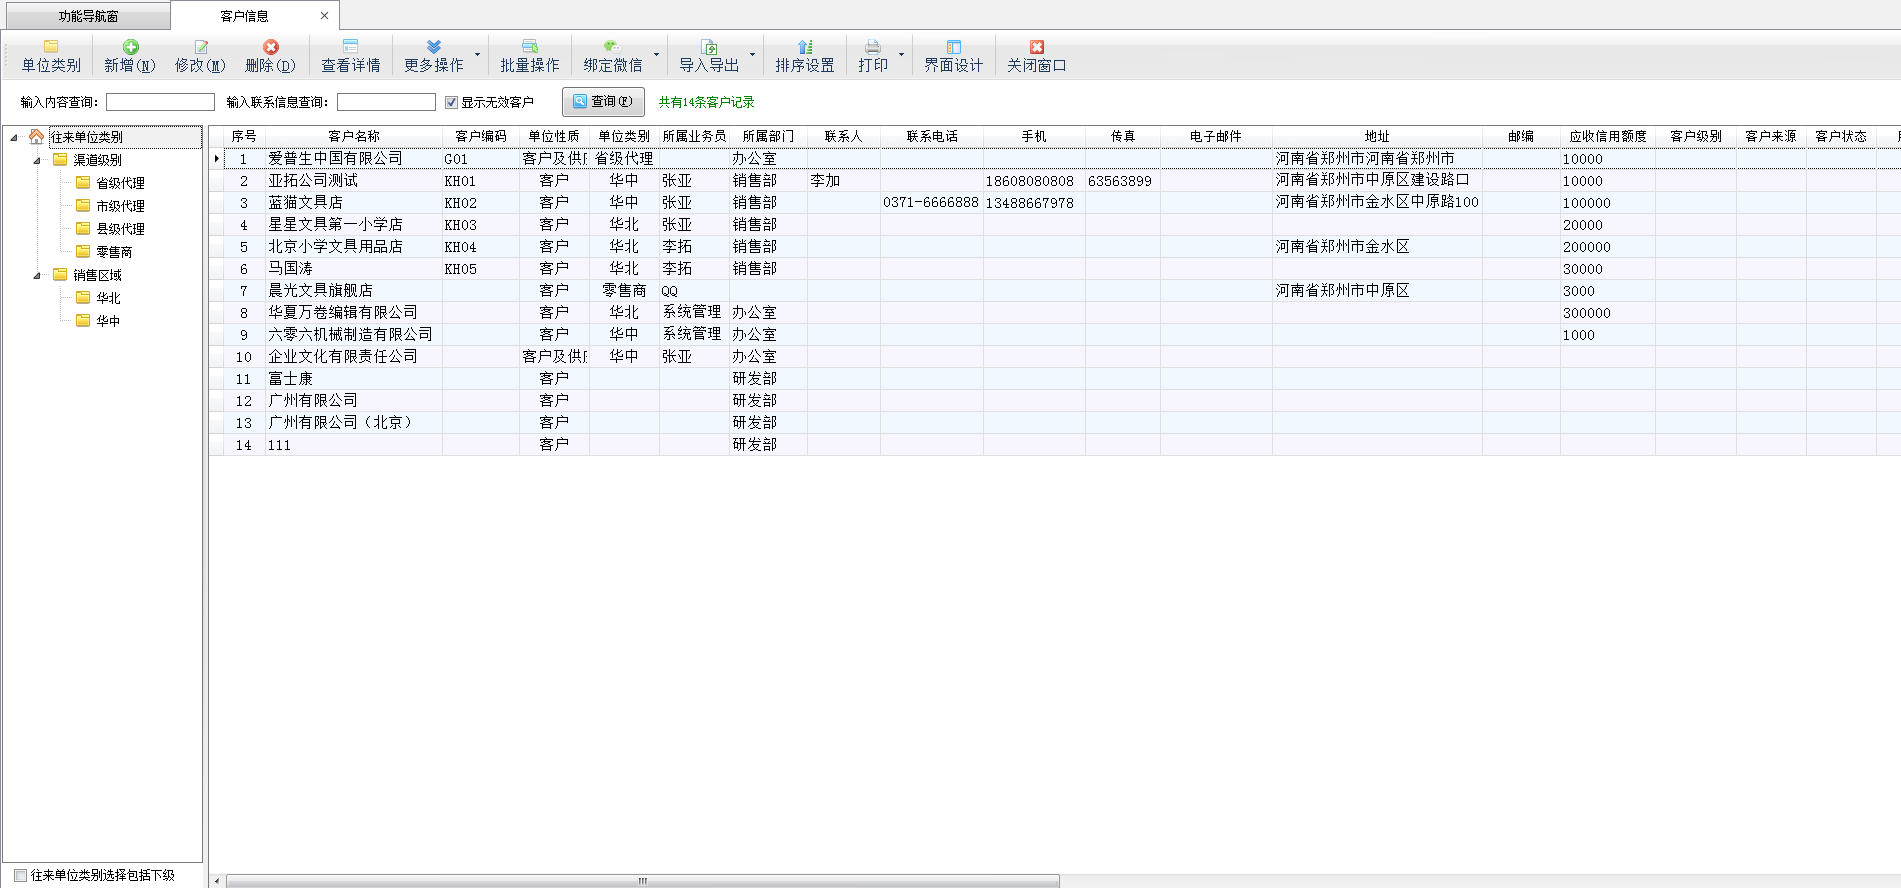Enable 往来单位类别选择包括下级 checkbox
The image size is (1901, 888).
click(x=20, y=876)
